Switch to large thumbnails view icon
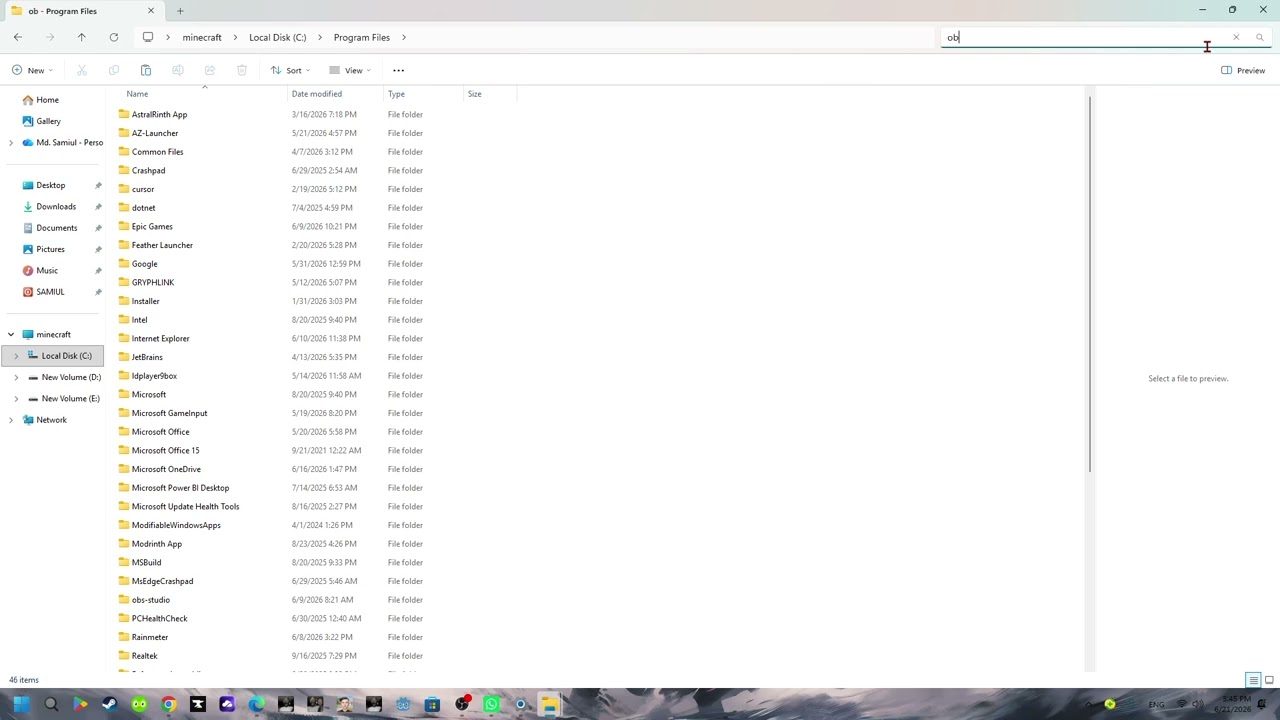1280x720 pixels. pos(1269,680)
